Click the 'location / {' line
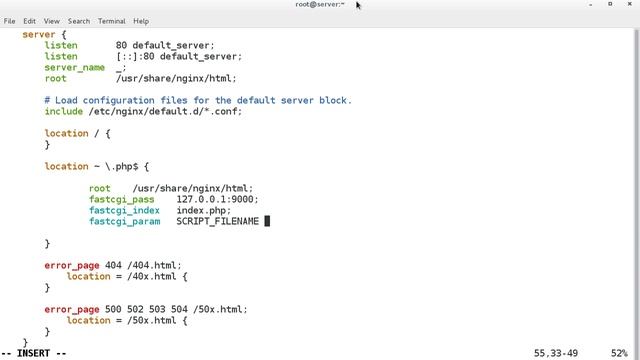This screenshot has height=360, width=640. pyautogui.click(x=78, y=133)
